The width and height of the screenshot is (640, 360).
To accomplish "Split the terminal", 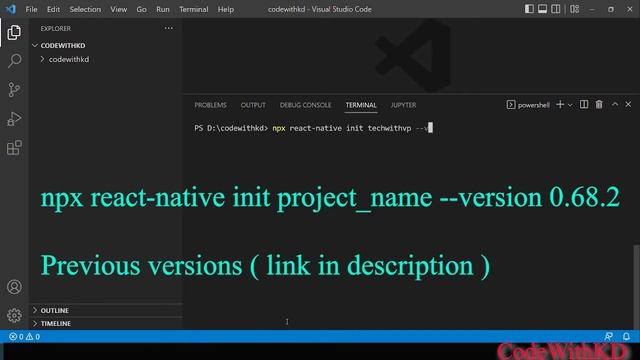I will coord(584,105).
